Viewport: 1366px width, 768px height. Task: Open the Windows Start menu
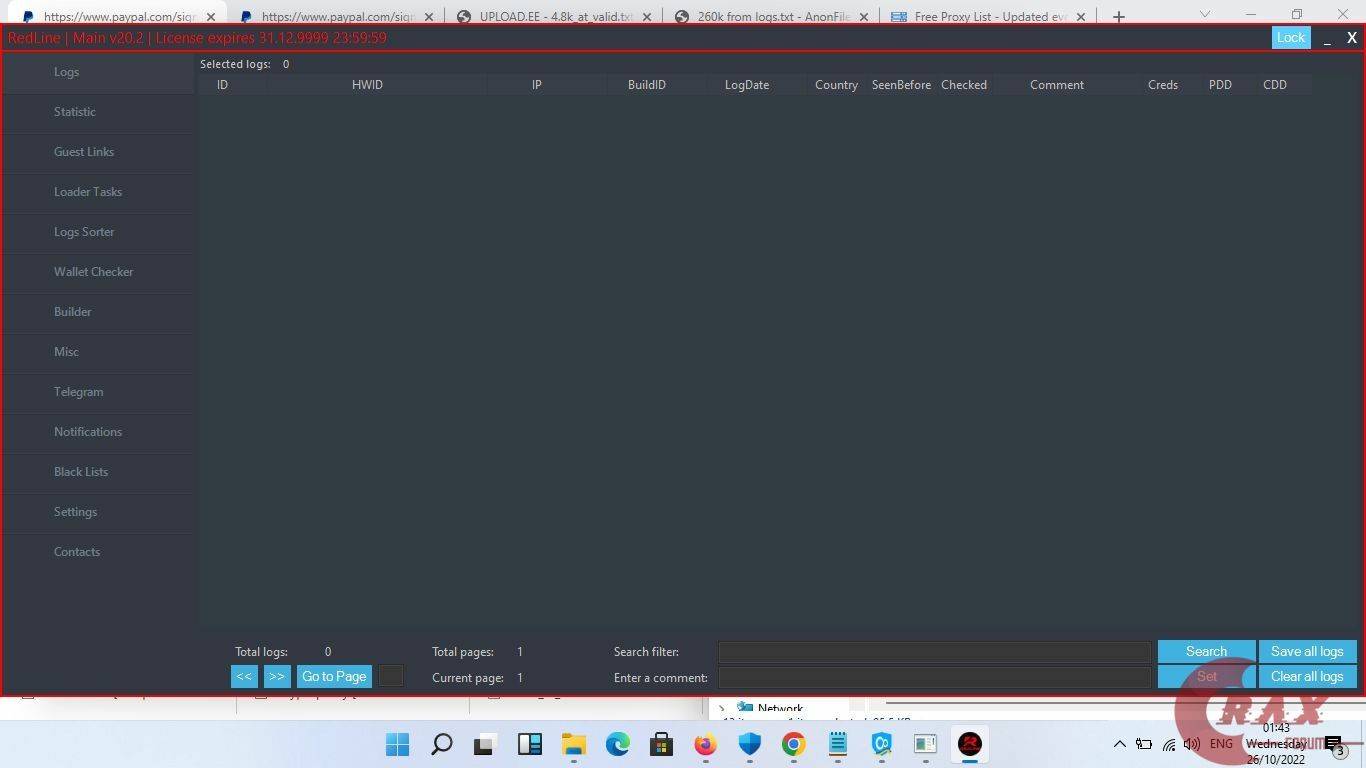pyautogui.click(x=397, y=744)
